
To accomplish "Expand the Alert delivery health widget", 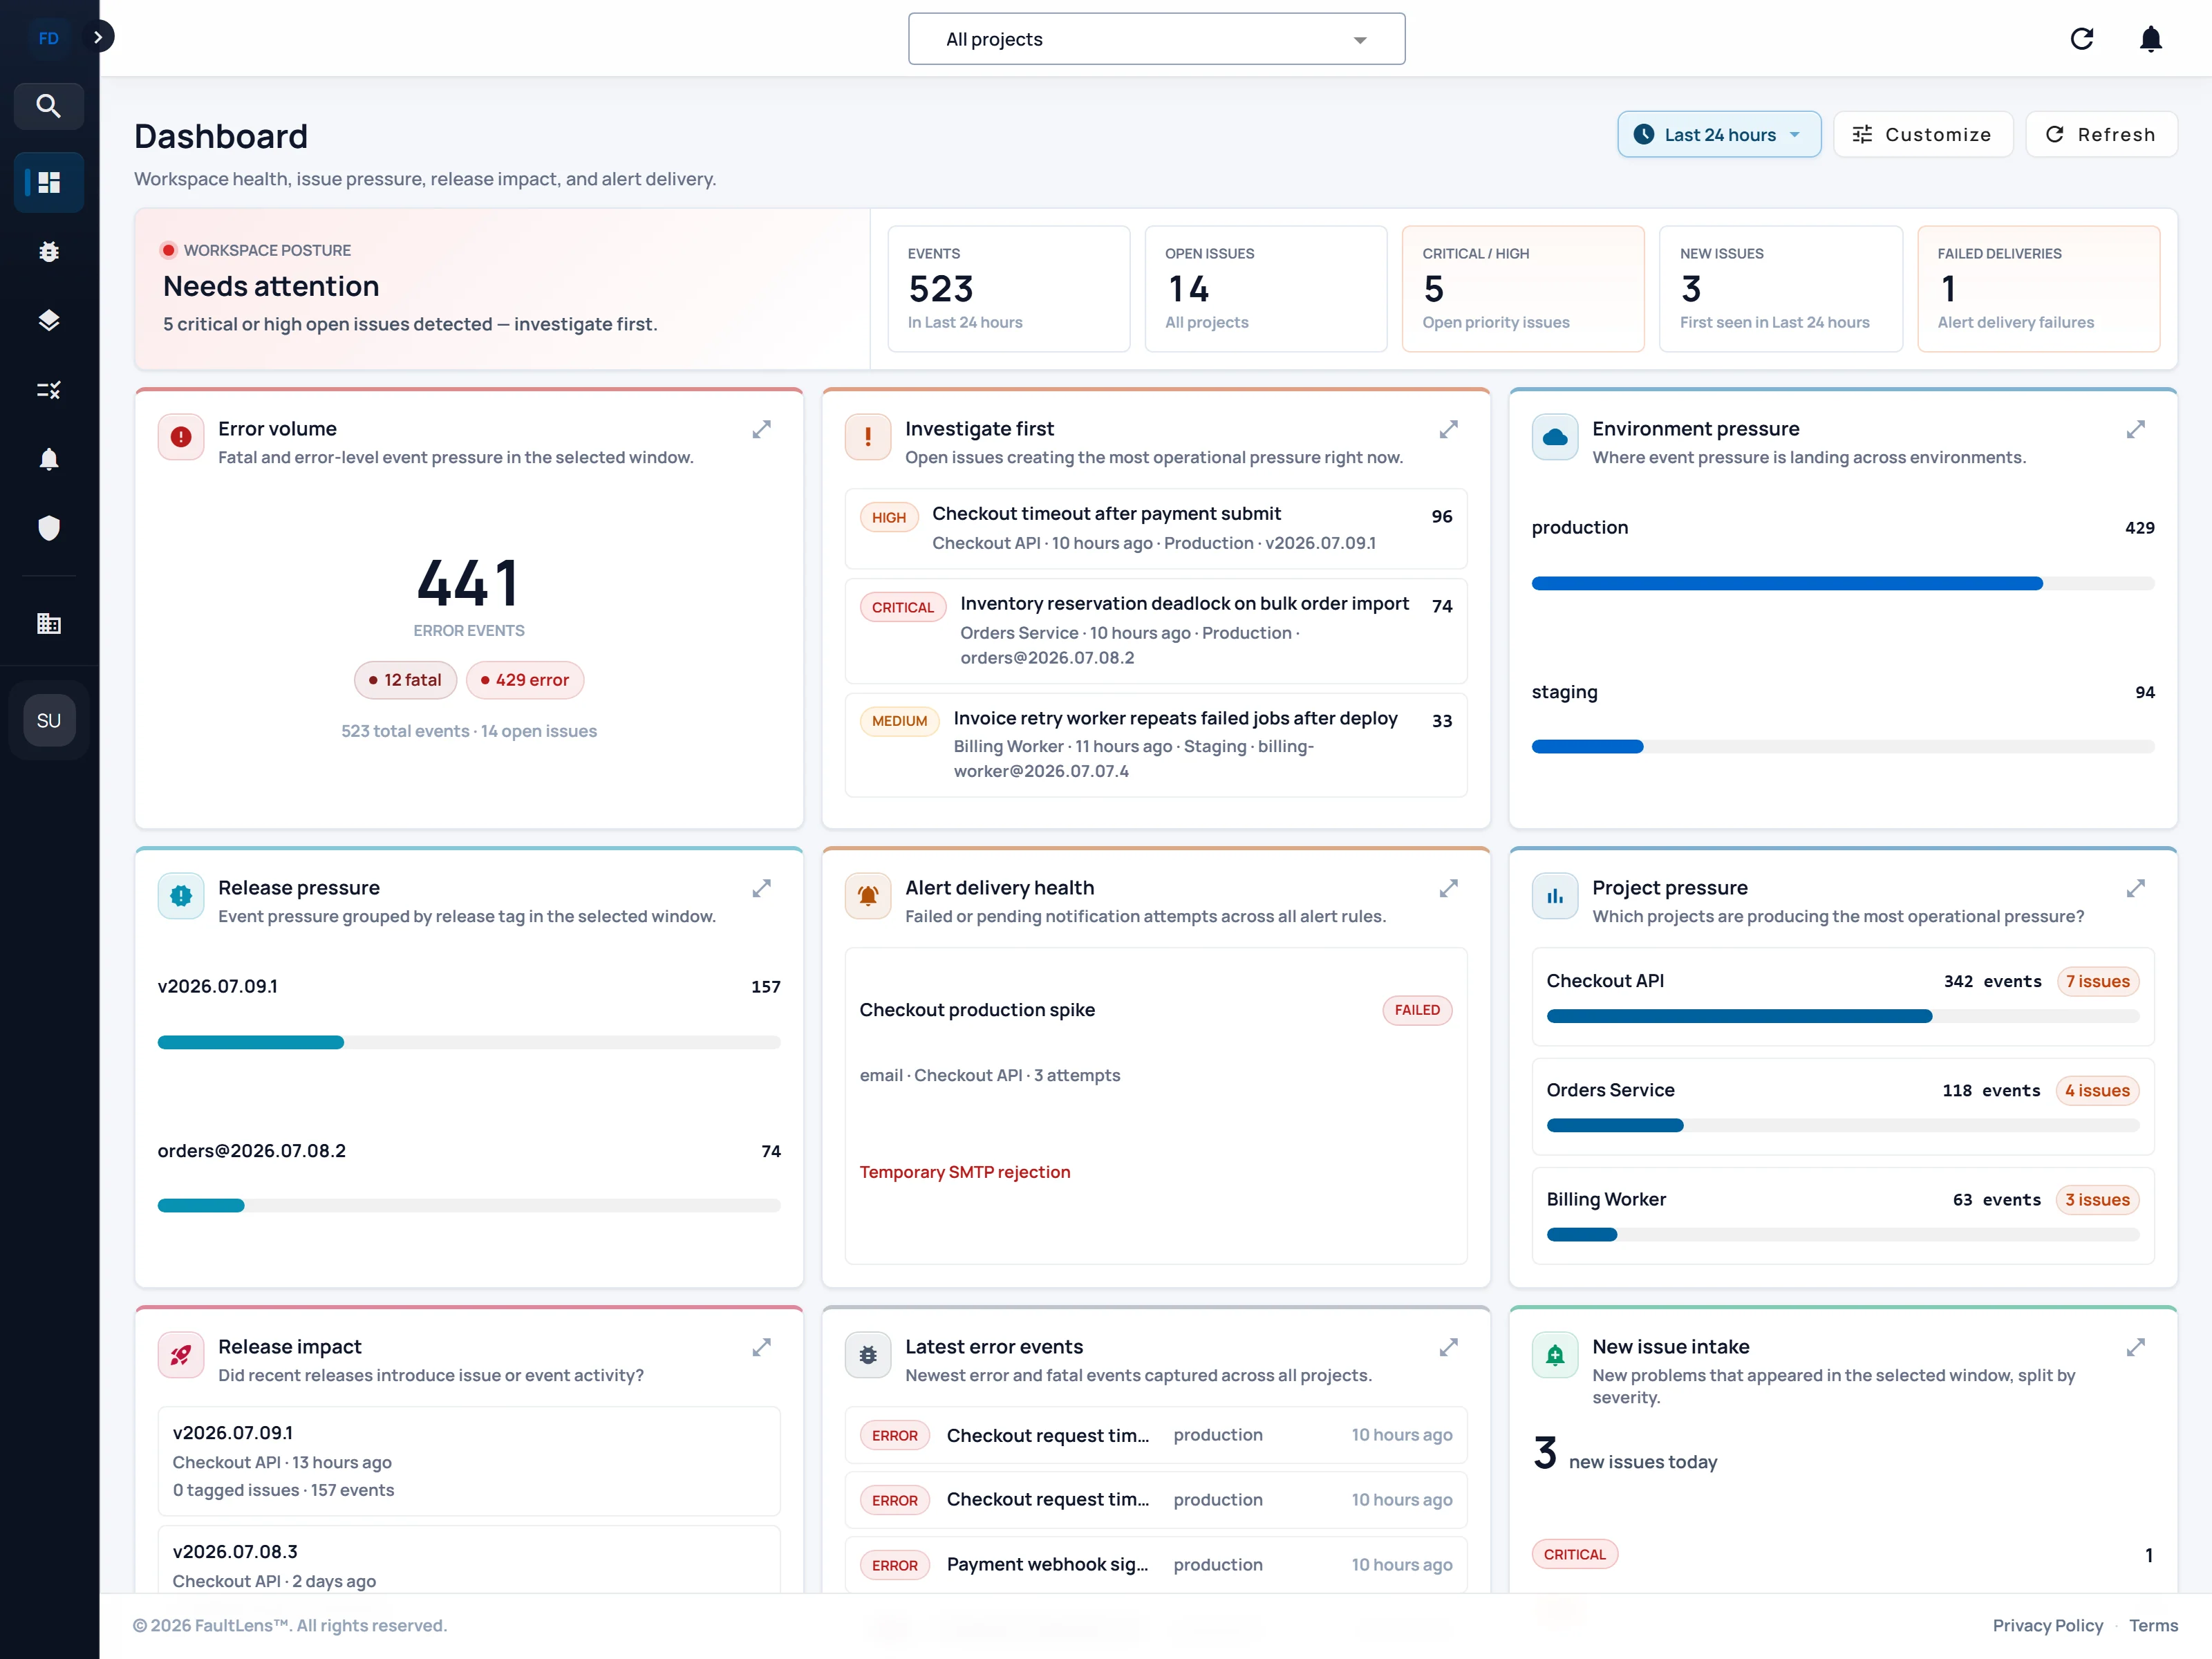I will tap(1449, 889).
